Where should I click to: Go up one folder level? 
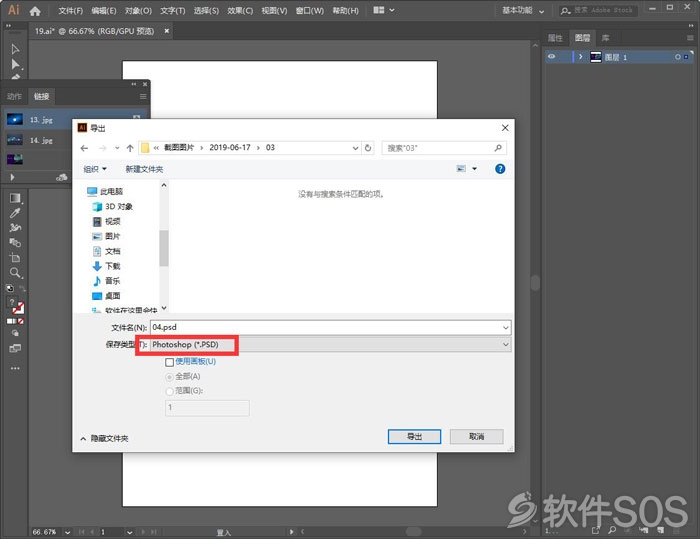tap(130, 148)
